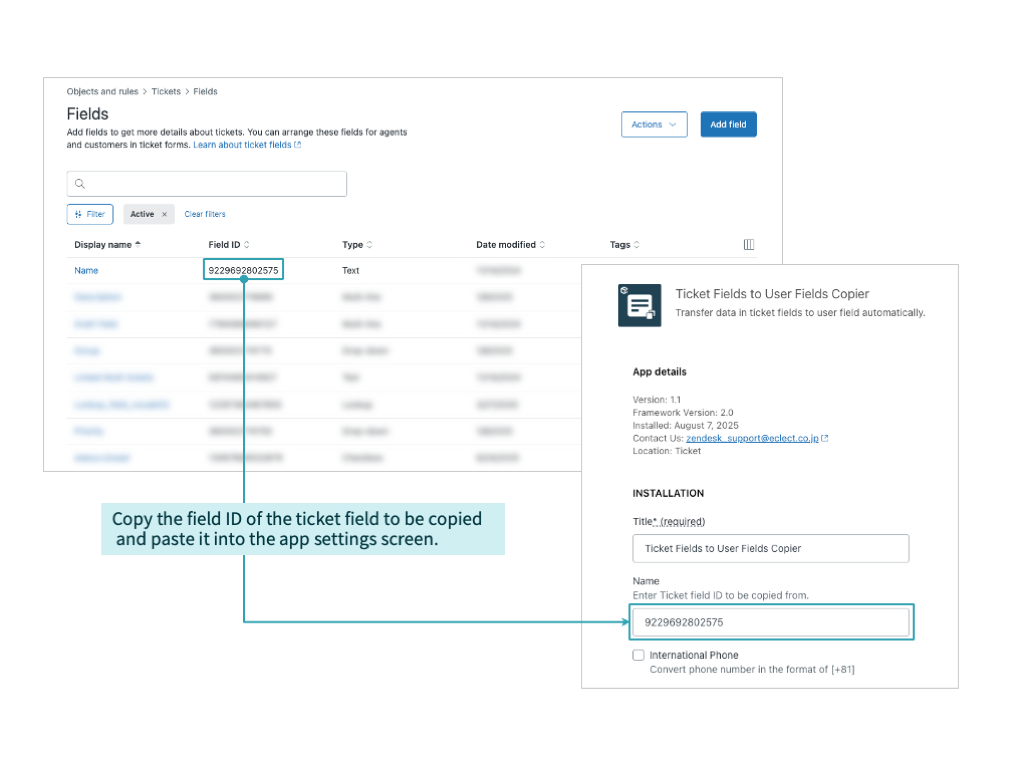Open Objects and rules from the breadcrumb

(102, 91)
